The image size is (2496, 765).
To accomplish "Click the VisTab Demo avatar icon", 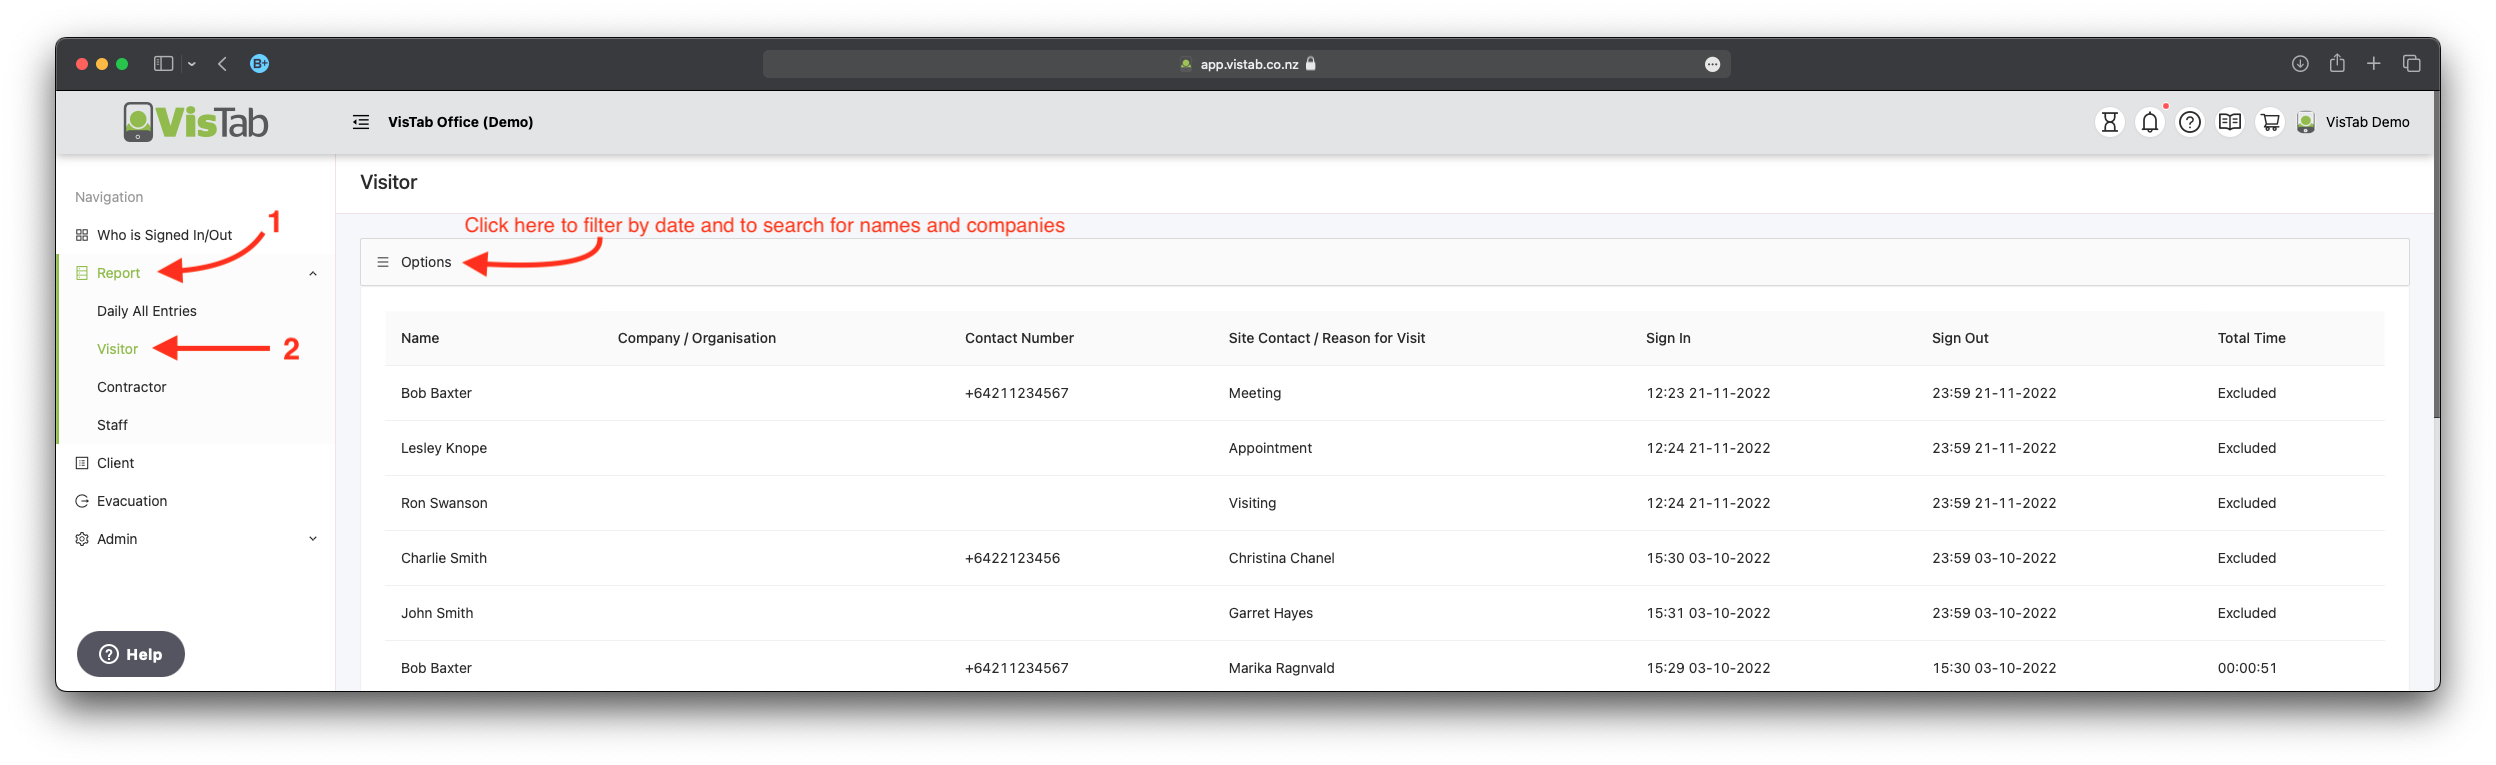I will pyautogui.click(x=2305, y=122).
